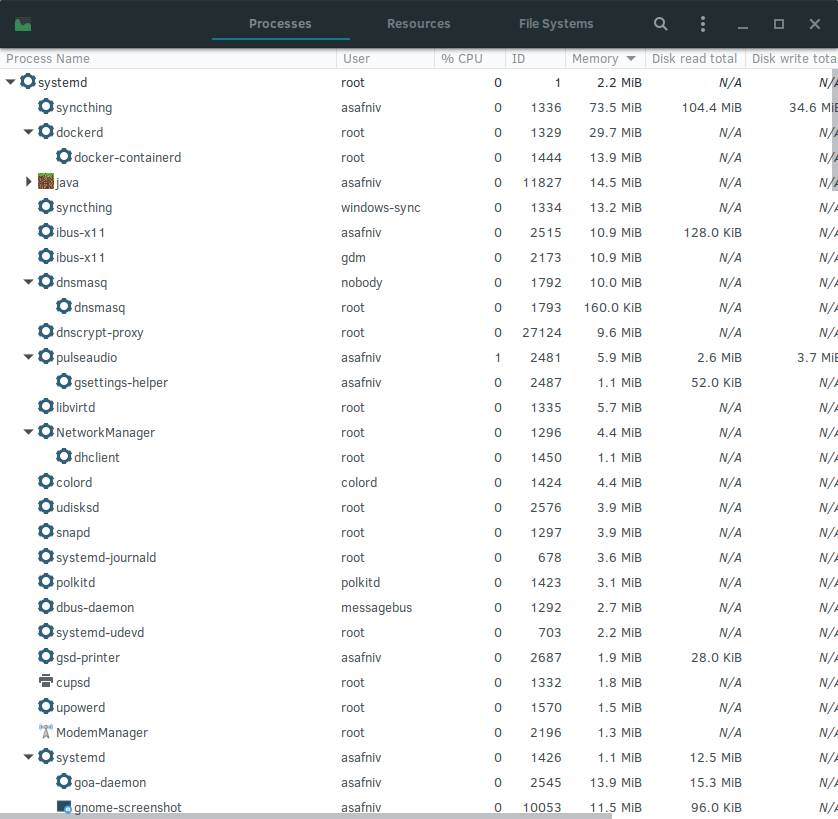Click user name polkitd
Image resolution: width=838 pixels, height=819 pixels.
click(360, 582)
